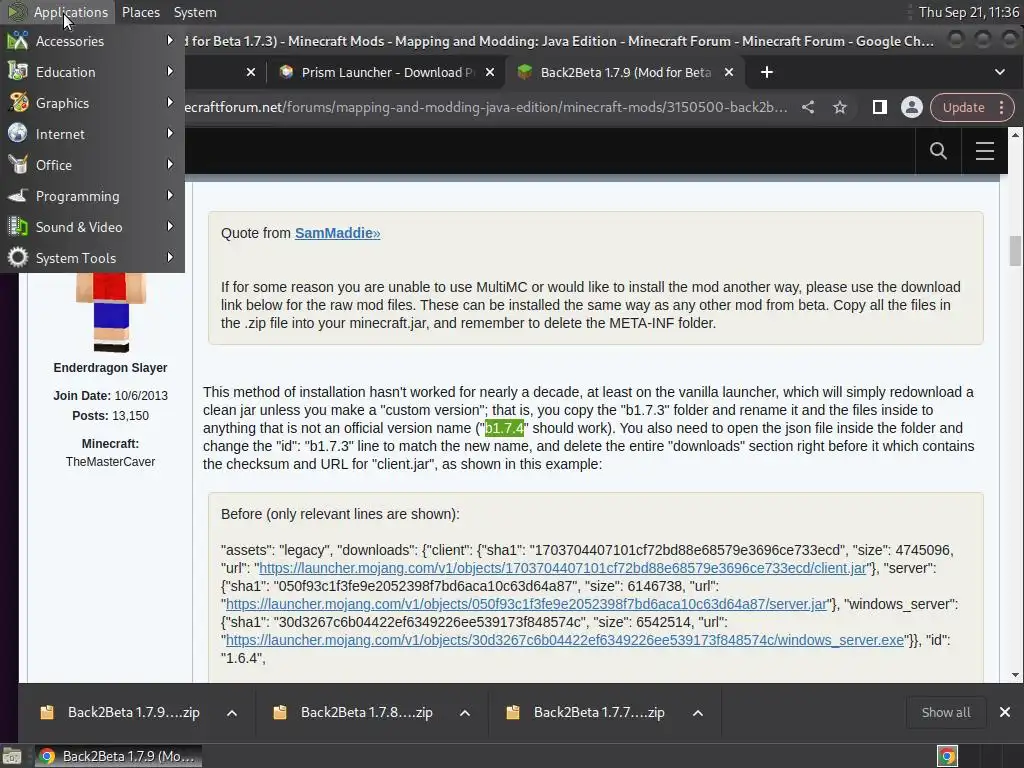The height and width of the screenshot is (768, 1024).
Task: Open the client.jar mojang launcher link
Action: point(563,568)
